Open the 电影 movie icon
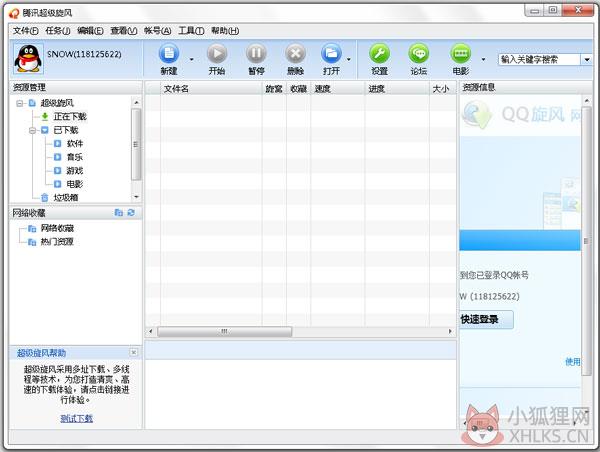 tap(461, 54)
